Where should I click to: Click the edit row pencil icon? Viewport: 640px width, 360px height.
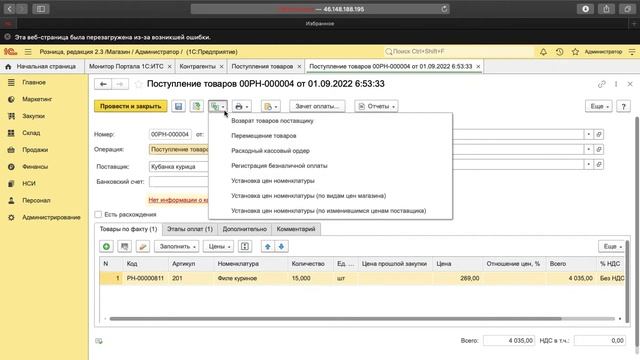click(143, 247)
